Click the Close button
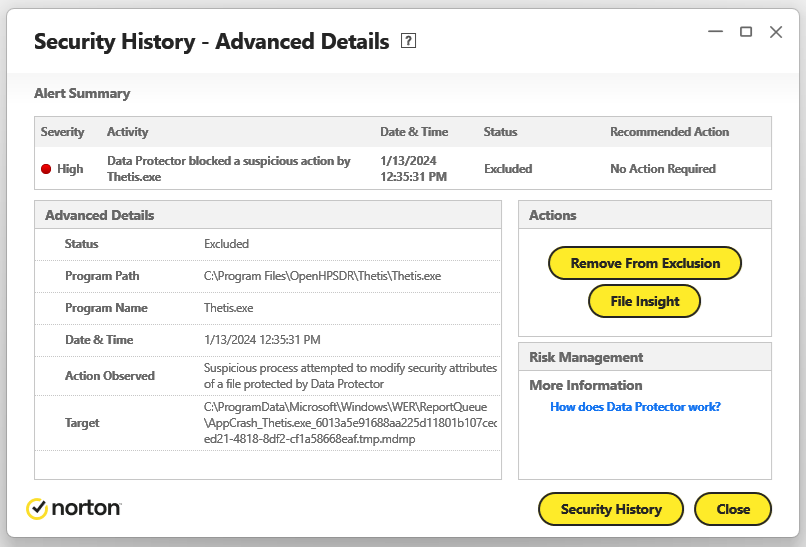The width and height of the screenshot is (806, 547). point(733,509)
